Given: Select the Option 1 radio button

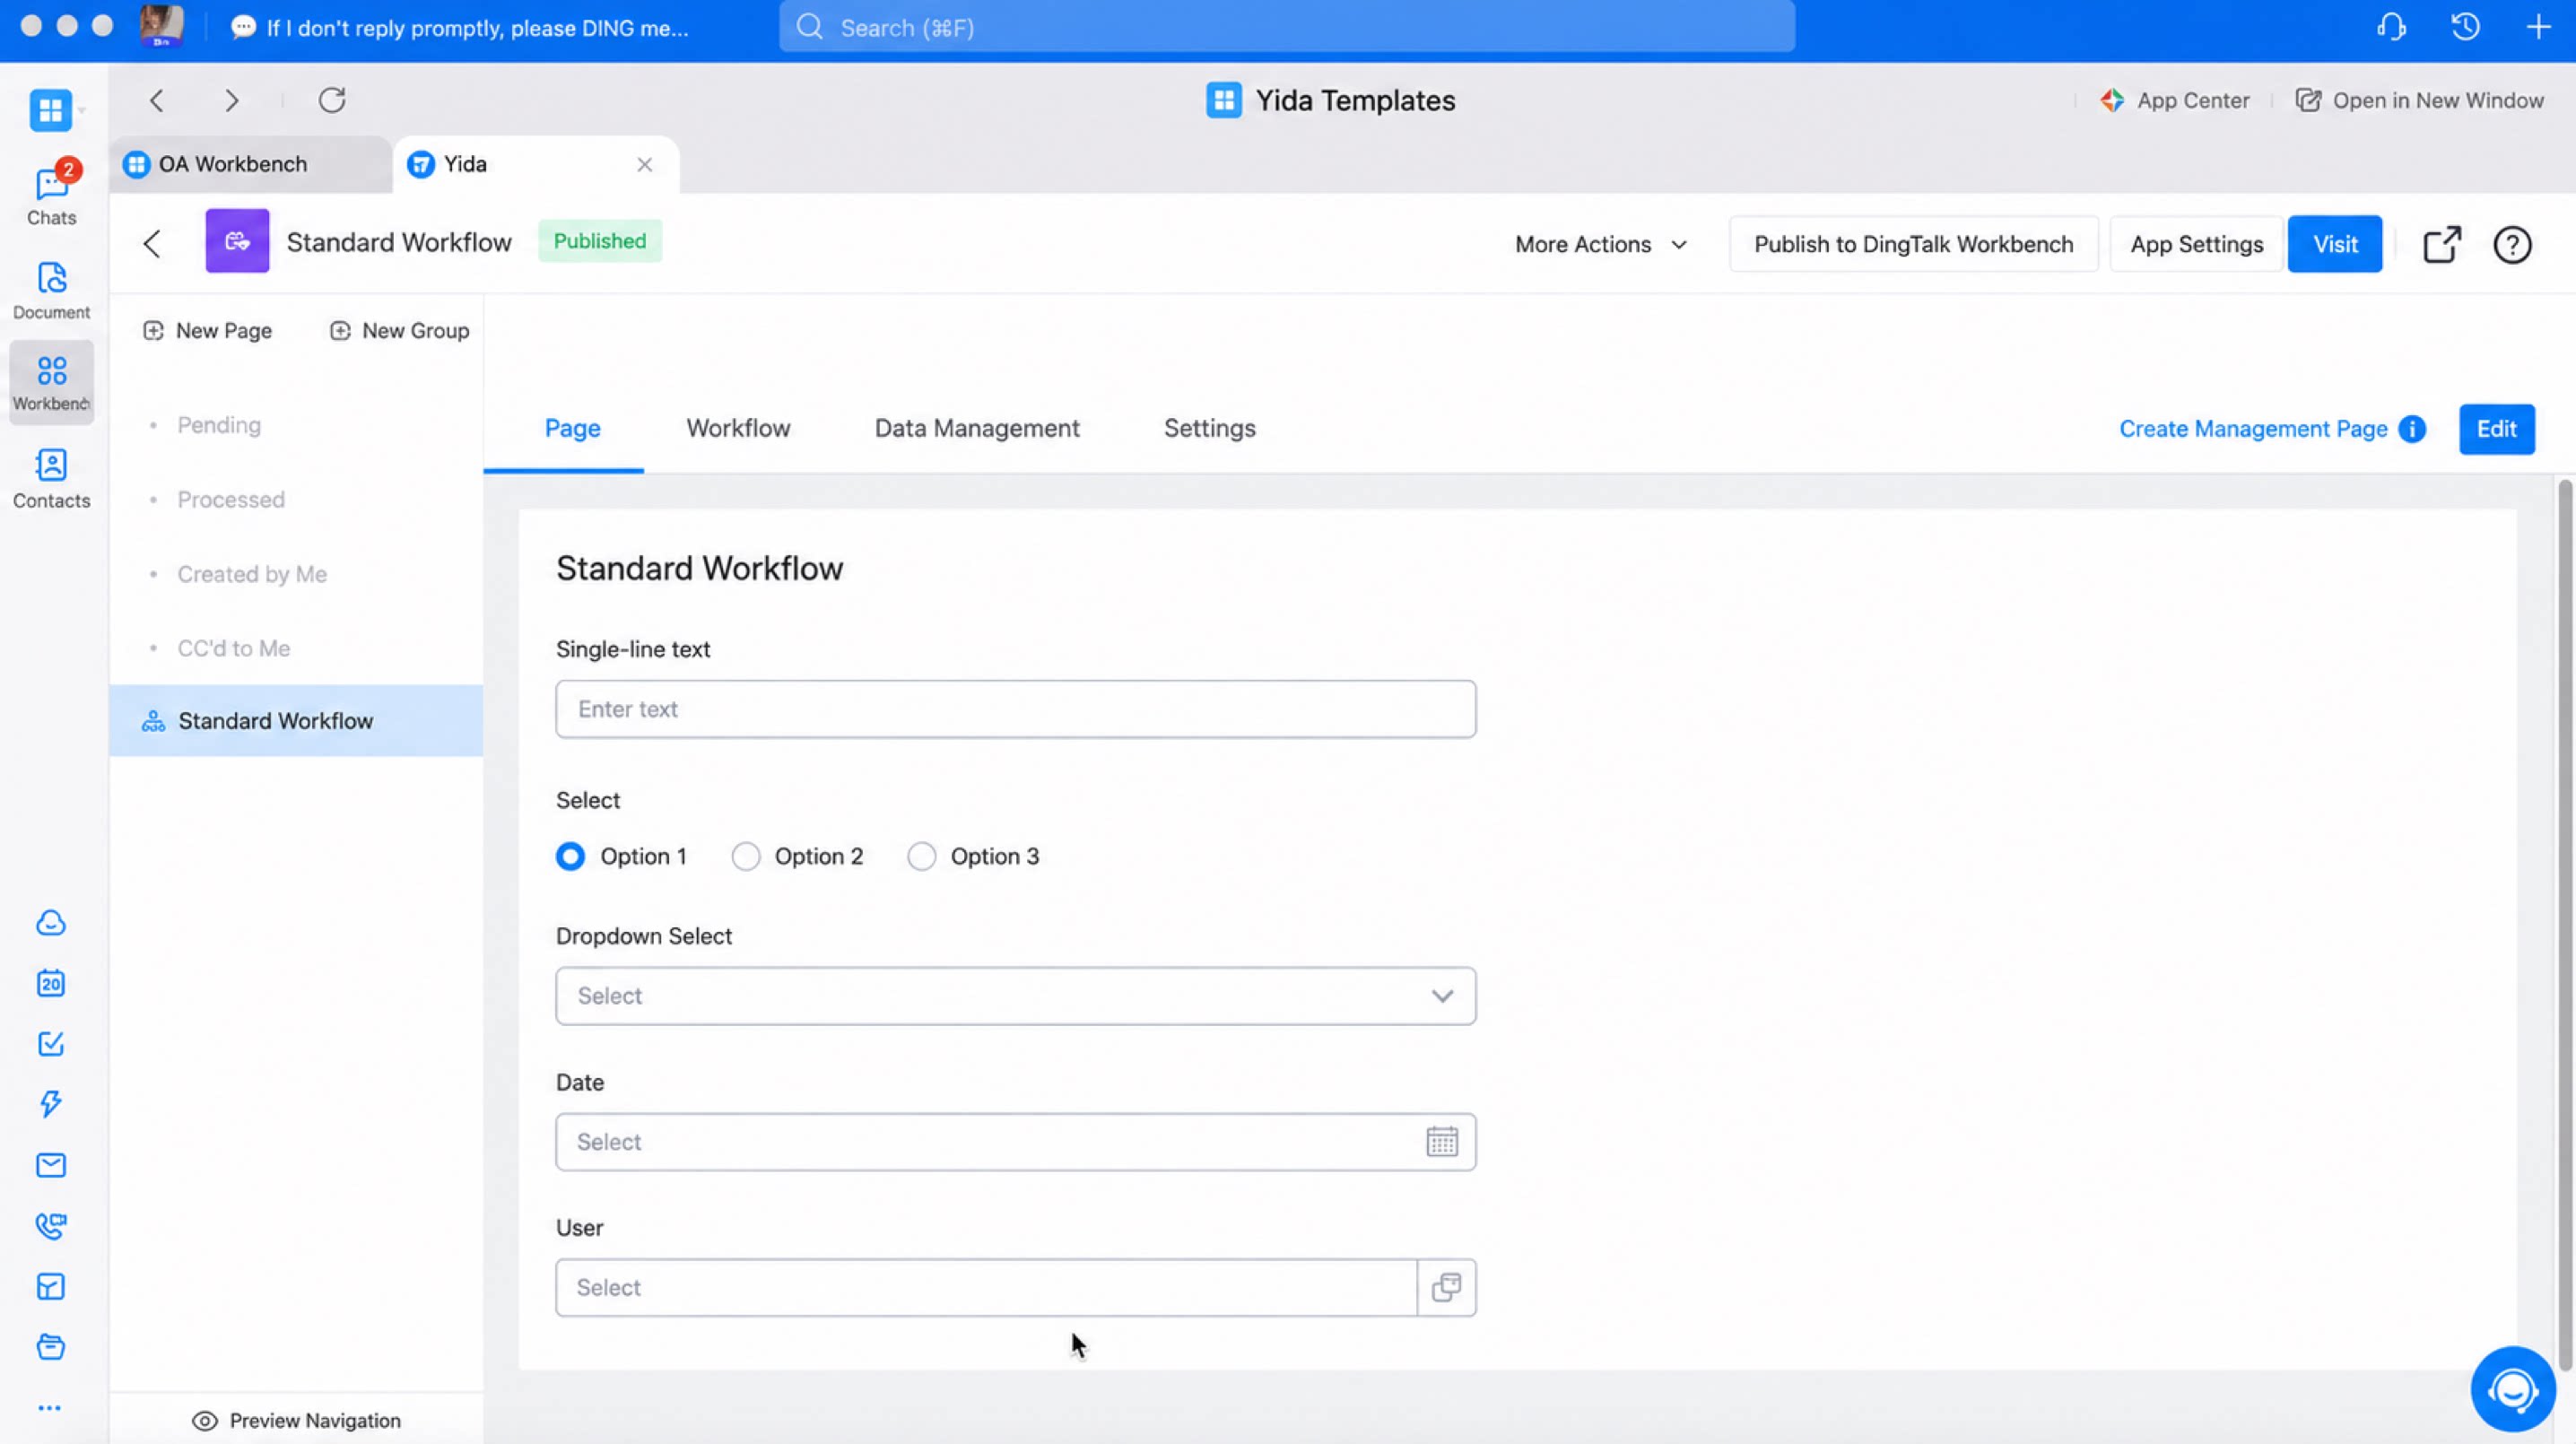Looking at the screenshot, I should tap(571, 856).
